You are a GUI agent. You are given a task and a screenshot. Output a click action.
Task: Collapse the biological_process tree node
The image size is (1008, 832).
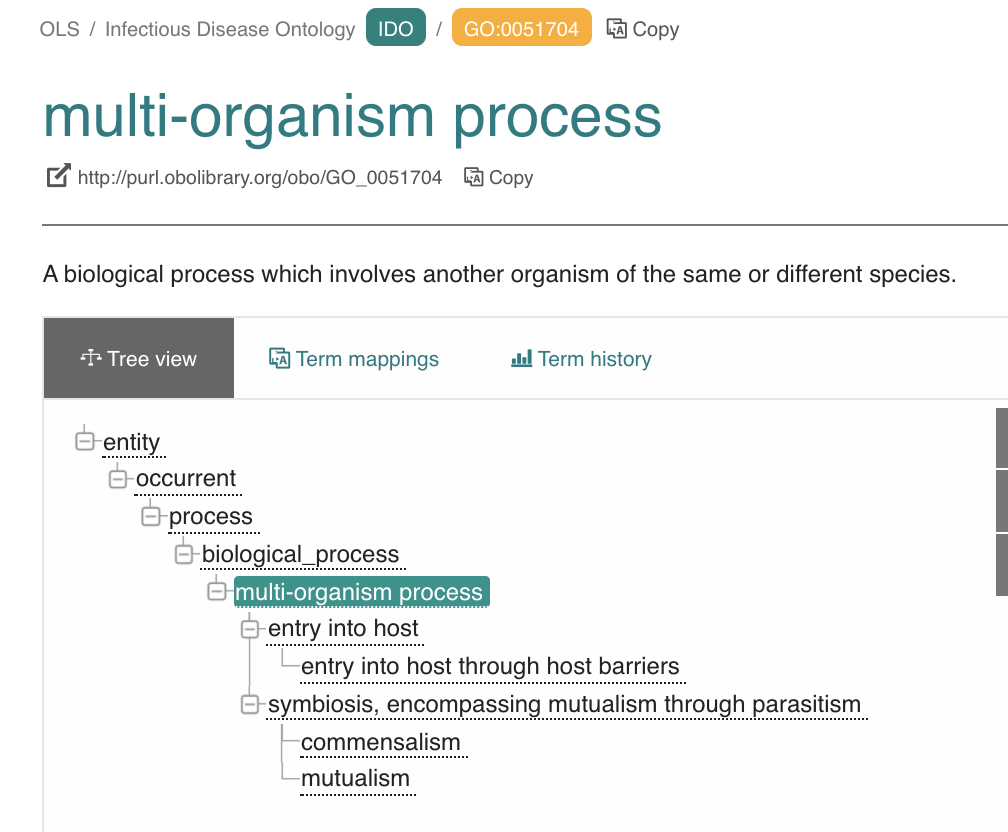[x=183, y=553]
